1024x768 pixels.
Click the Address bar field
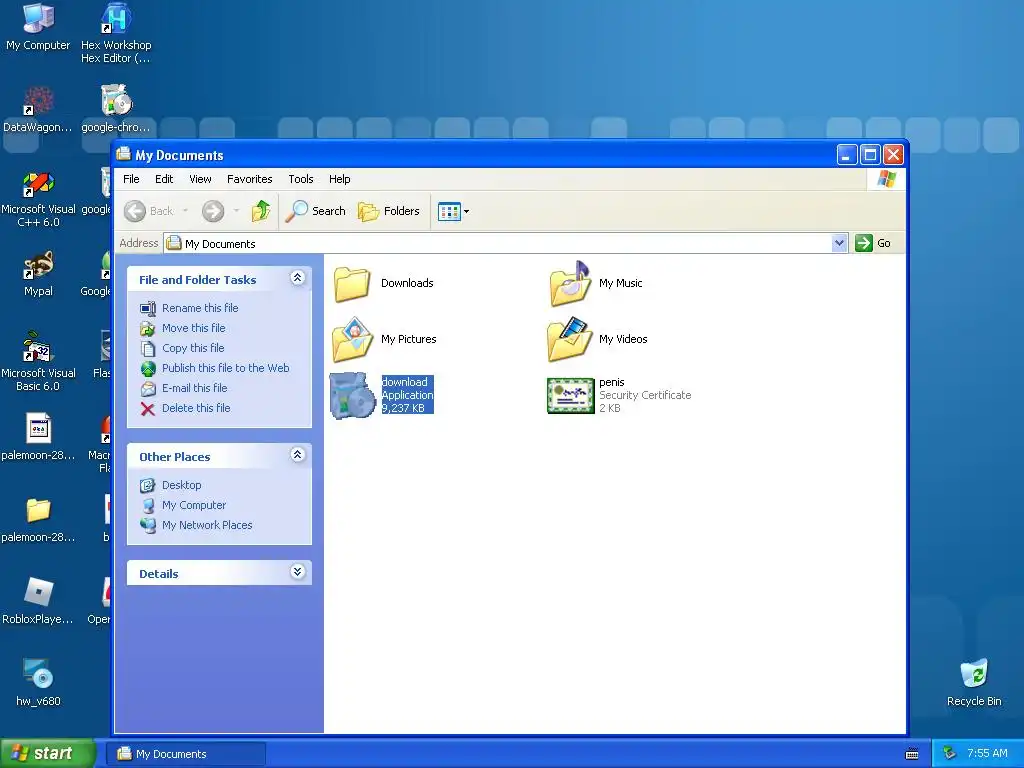click(498, 244)
